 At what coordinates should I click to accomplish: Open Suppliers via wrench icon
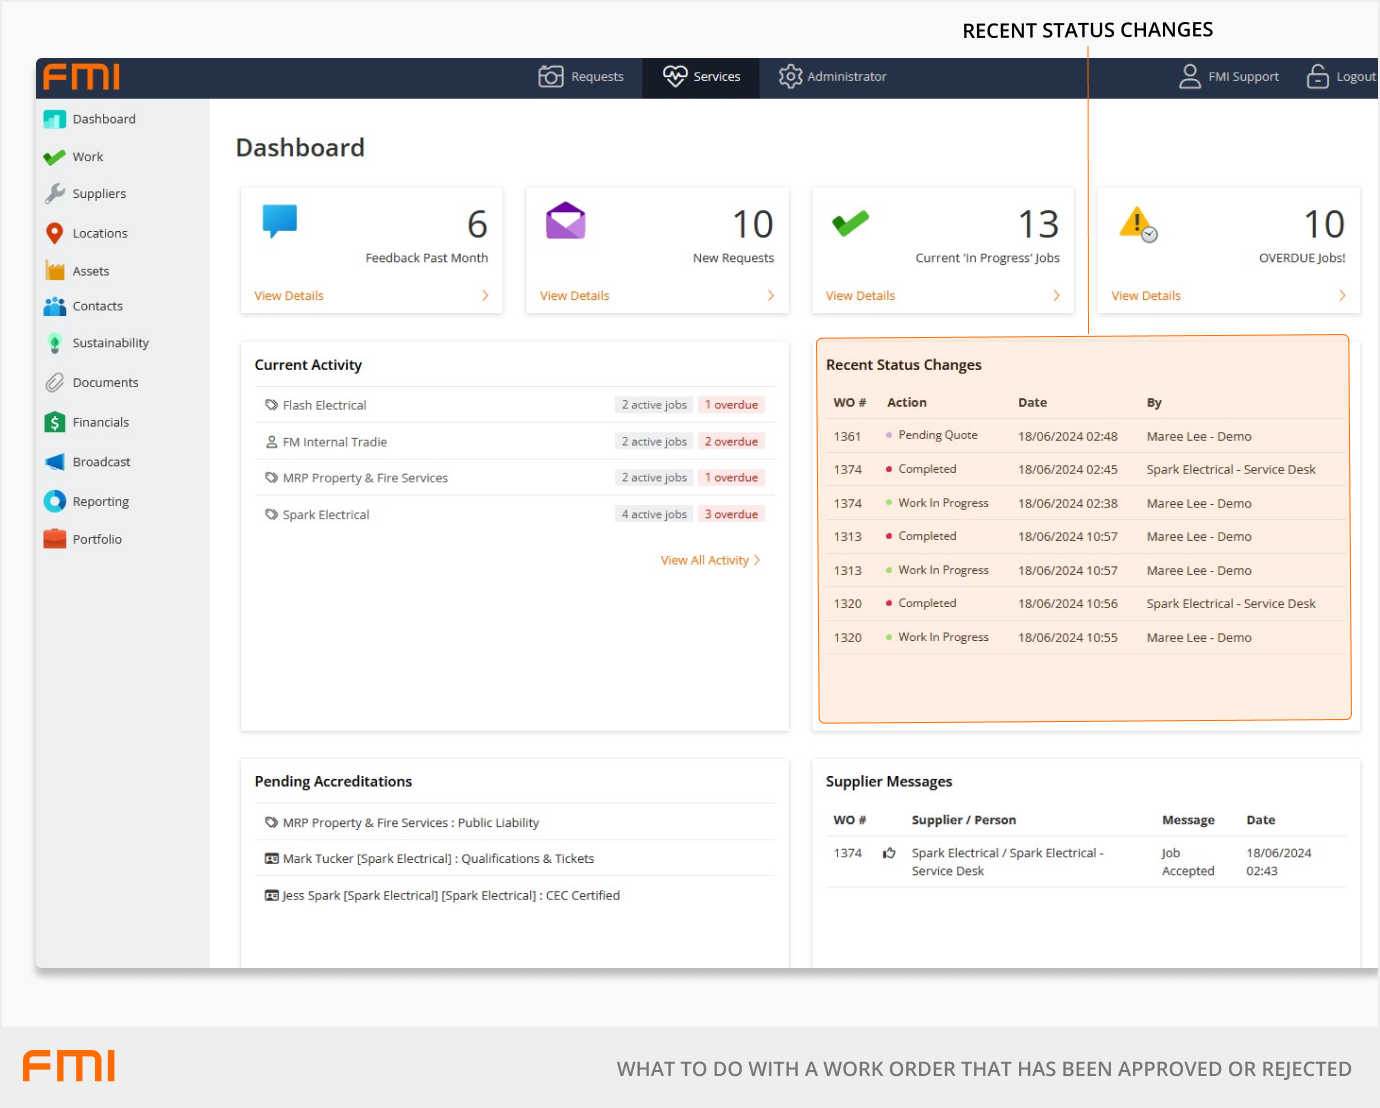tap(55, 194)
